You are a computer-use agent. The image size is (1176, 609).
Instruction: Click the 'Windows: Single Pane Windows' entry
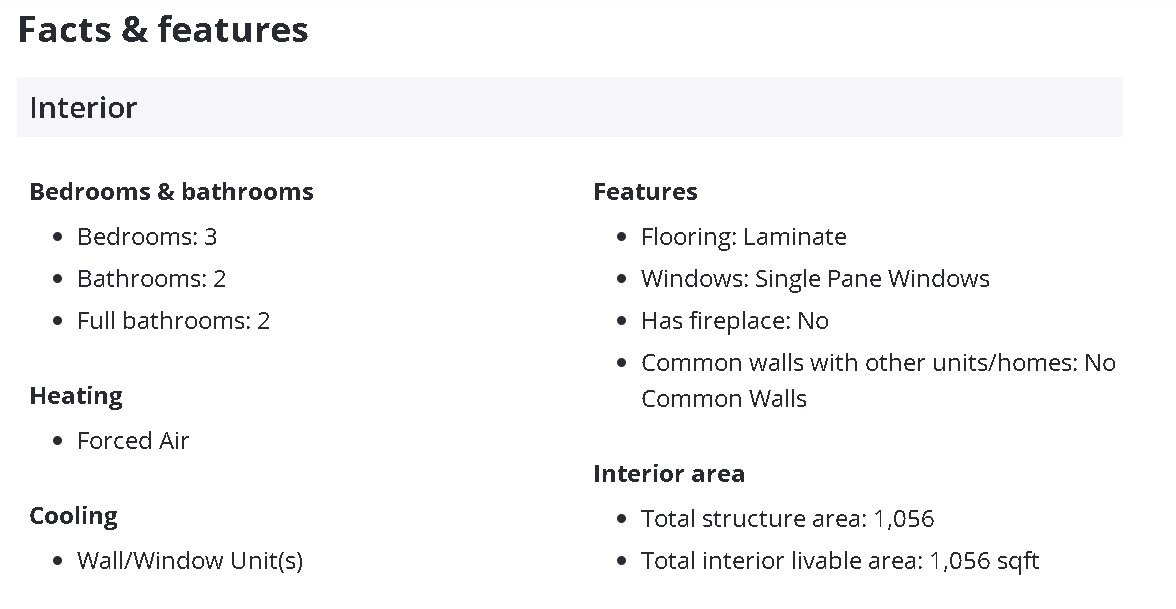click(x=815, y=279)
